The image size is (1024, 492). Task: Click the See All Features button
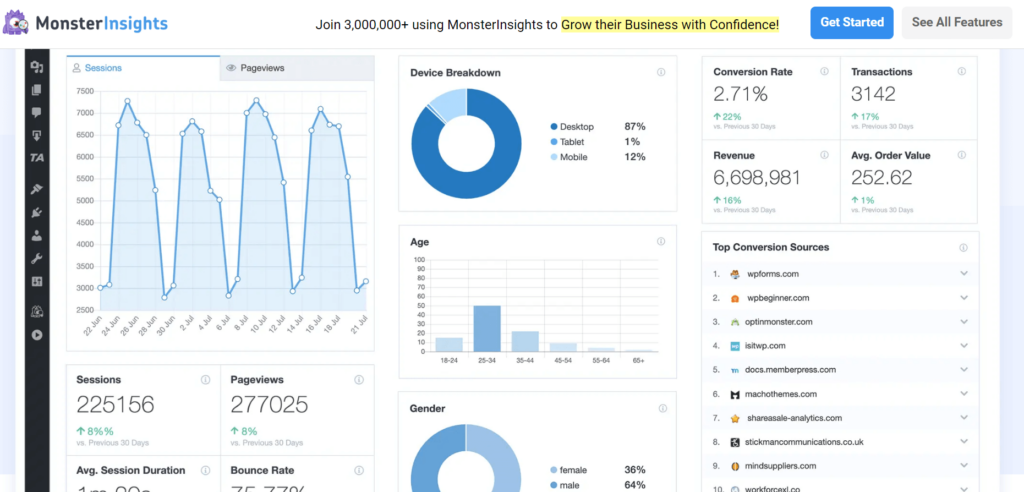pos(957,23)
